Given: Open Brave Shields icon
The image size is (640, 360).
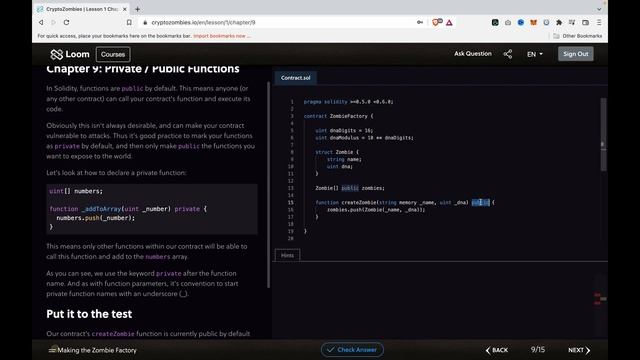Looking at the screenshot, I should click(x=437, y=22).
